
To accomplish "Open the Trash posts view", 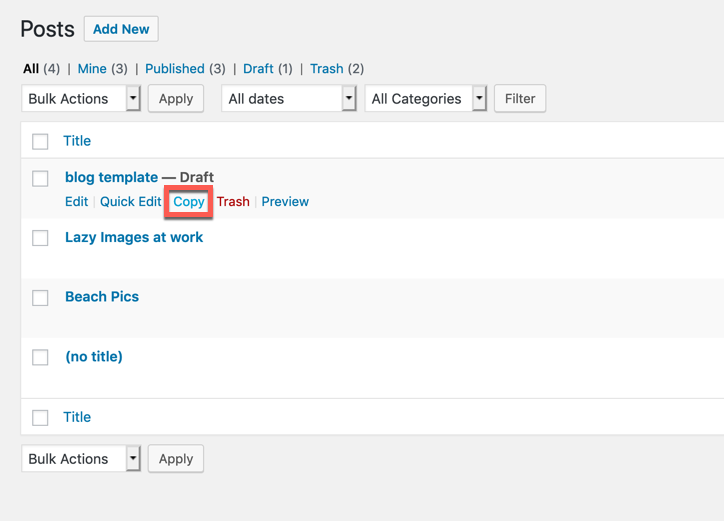I will pos(327,69).
